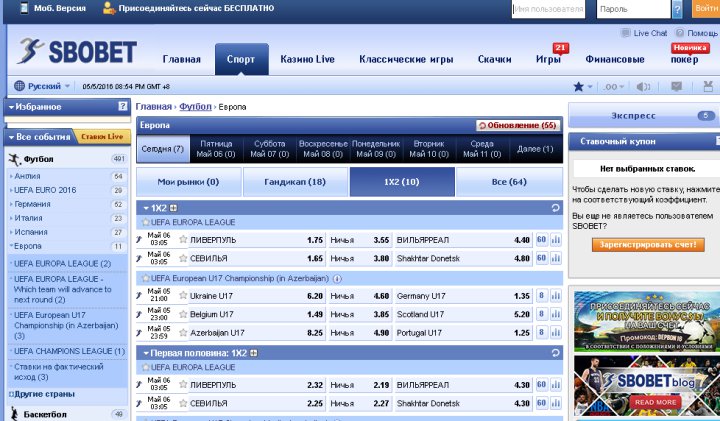Star the UEFA EUROPA LEAGUE header in 1X2
Image resolution: width=720 pixels, height=421 pixels.
click(x=146, y=222)
